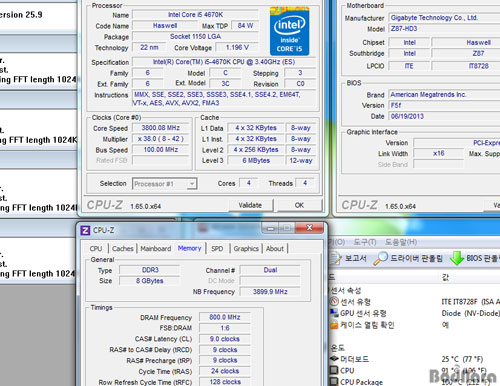Click the motherboard temperature row icon
The image size is (500, 386).
(334, 359)
